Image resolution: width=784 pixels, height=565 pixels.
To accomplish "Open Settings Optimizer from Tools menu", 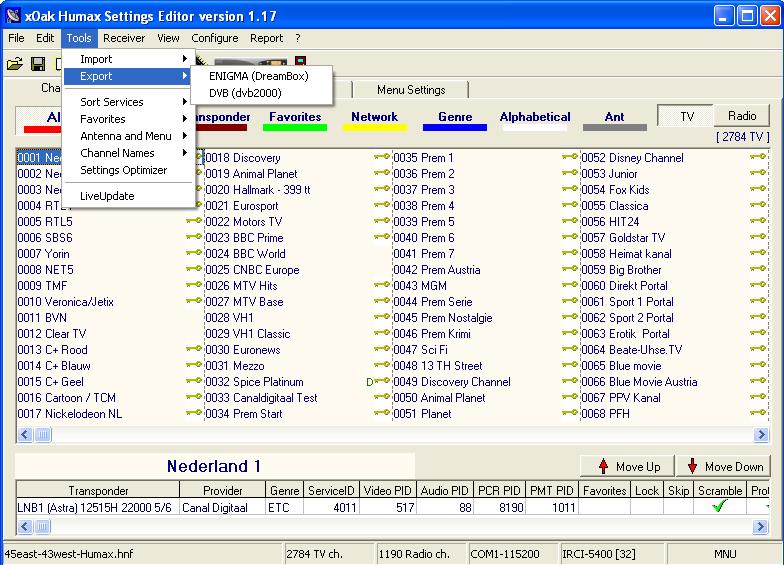I will point(128,170).
